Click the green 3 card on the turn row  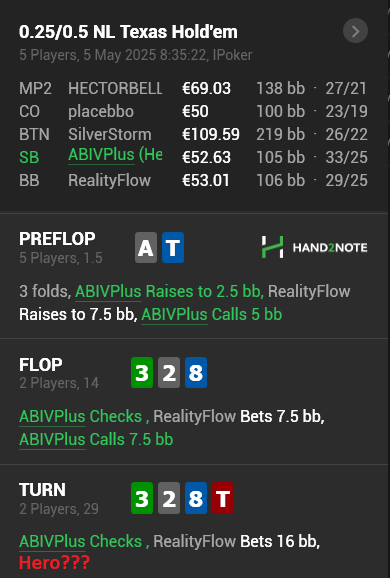coord(142,498)
